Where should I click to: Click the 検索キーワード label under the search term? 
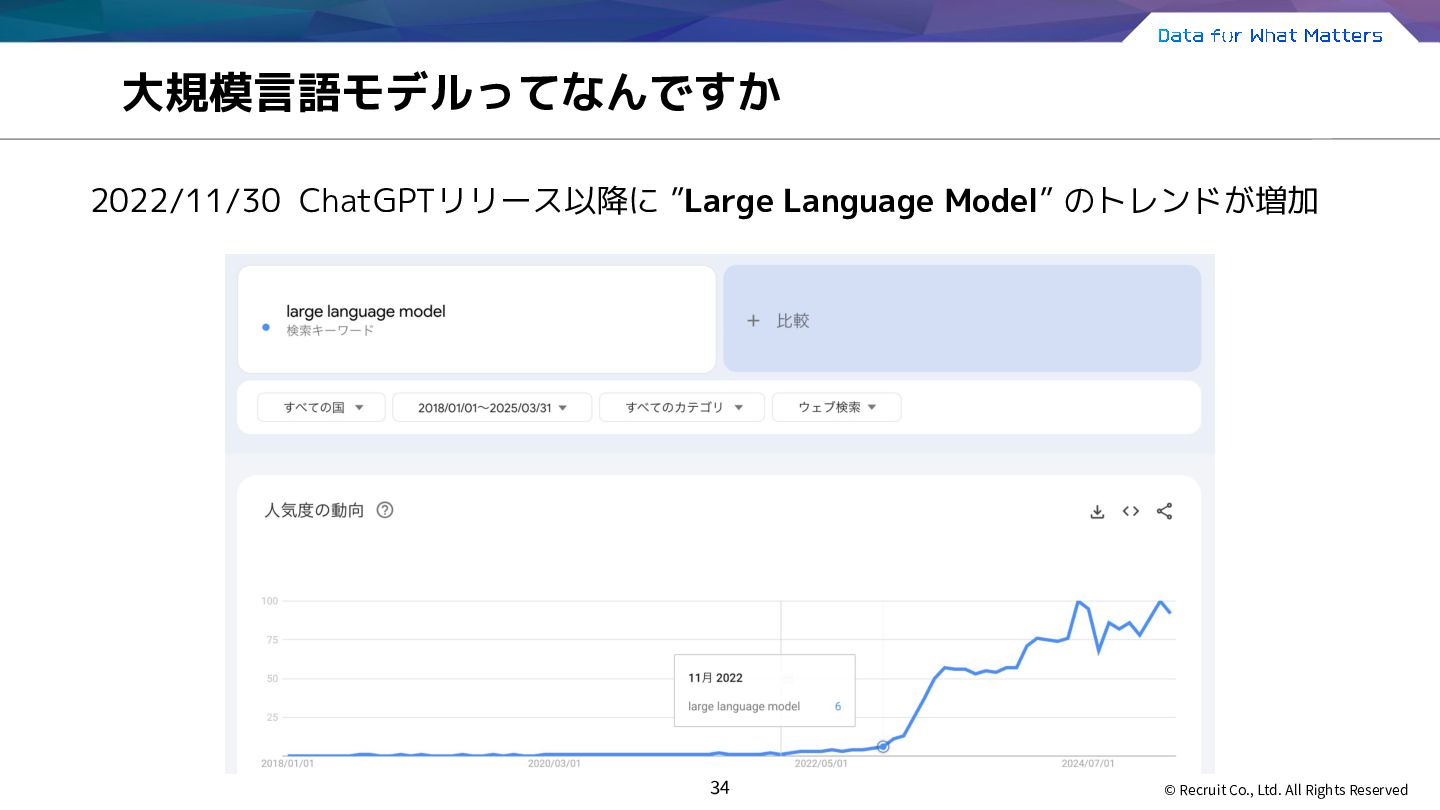[x=330, y=331]
